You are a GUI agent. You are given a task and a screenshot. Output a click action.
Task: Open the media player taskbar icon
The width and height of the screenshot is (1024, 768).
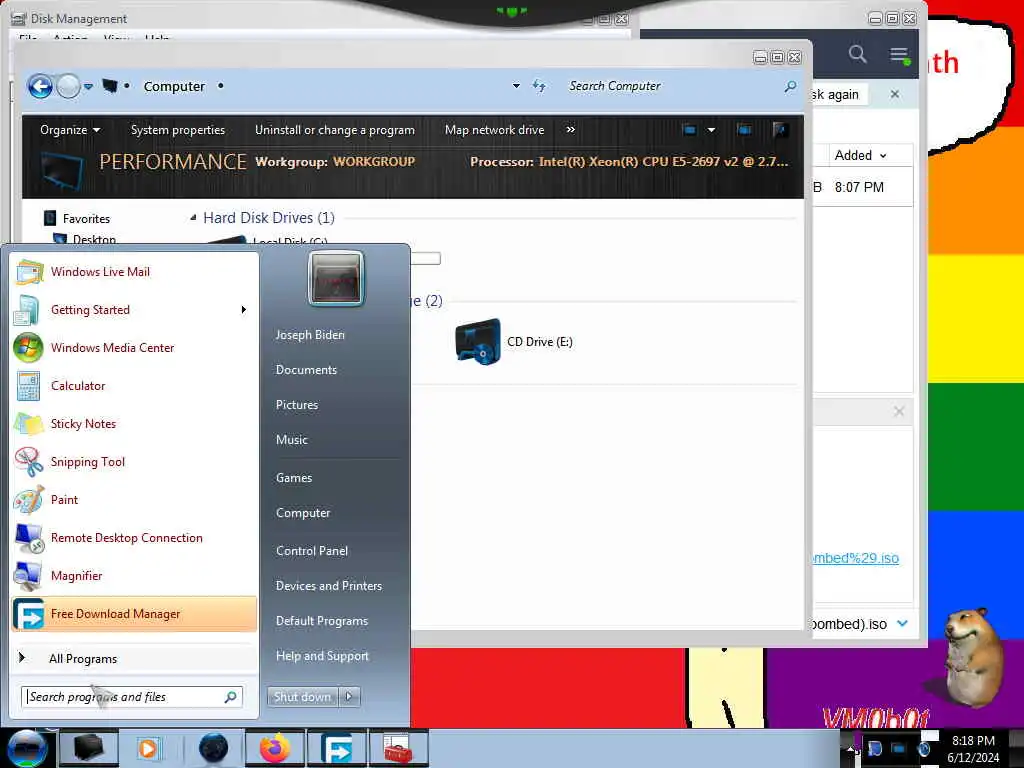click(x=148, y=748)
